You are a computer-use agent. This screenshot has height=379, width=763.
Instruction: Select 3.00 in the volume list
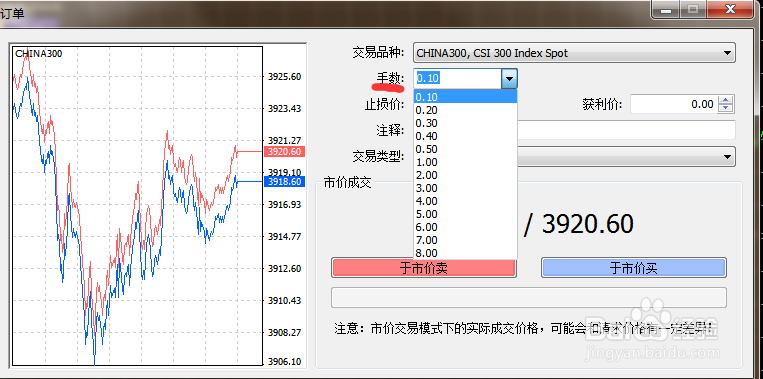click(465, 188)
